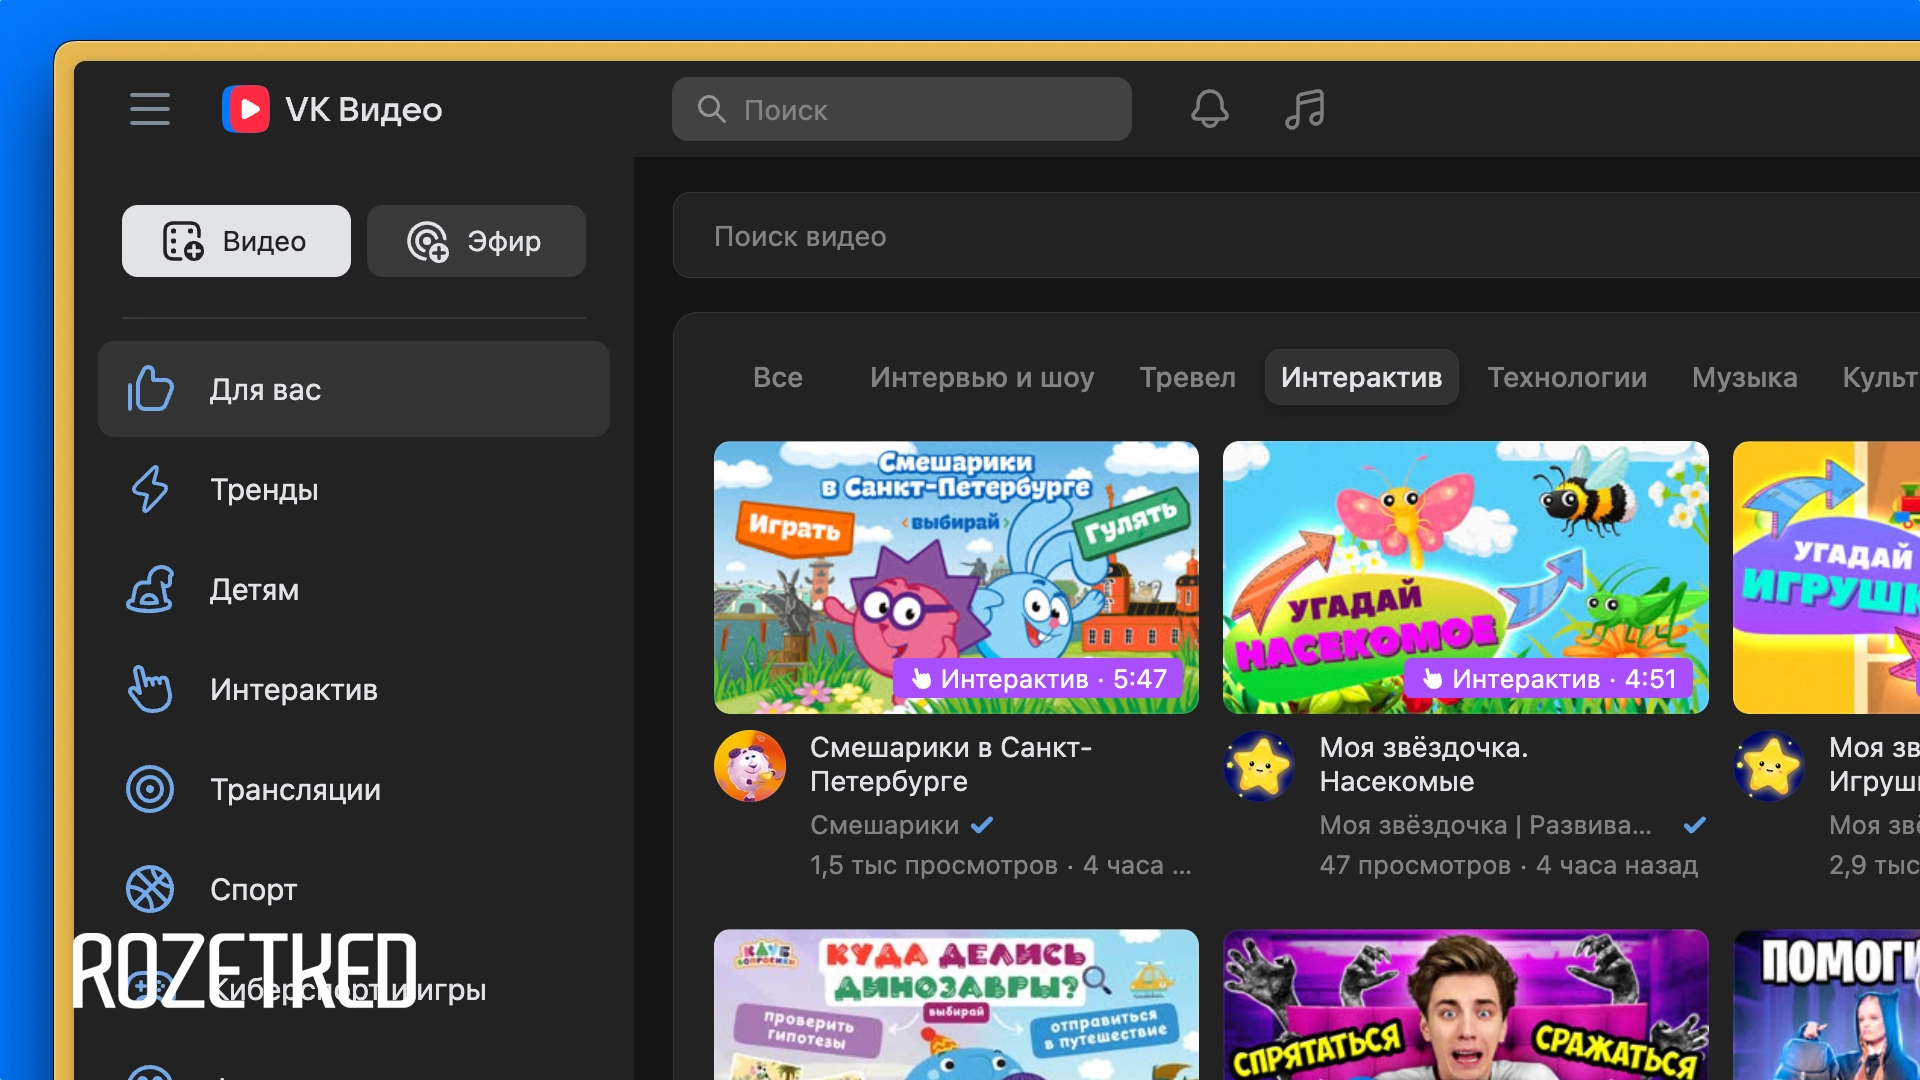1920x1080 pixels.
Task: Play the Спрятаться Сражаться thumbnail
Action: tap(1466, 1004)
